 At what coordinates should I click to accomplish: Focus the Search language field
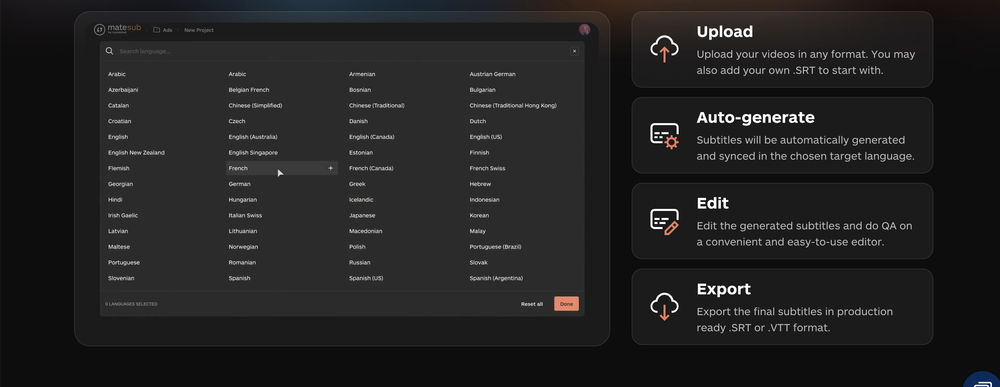(x=341, y=51)
